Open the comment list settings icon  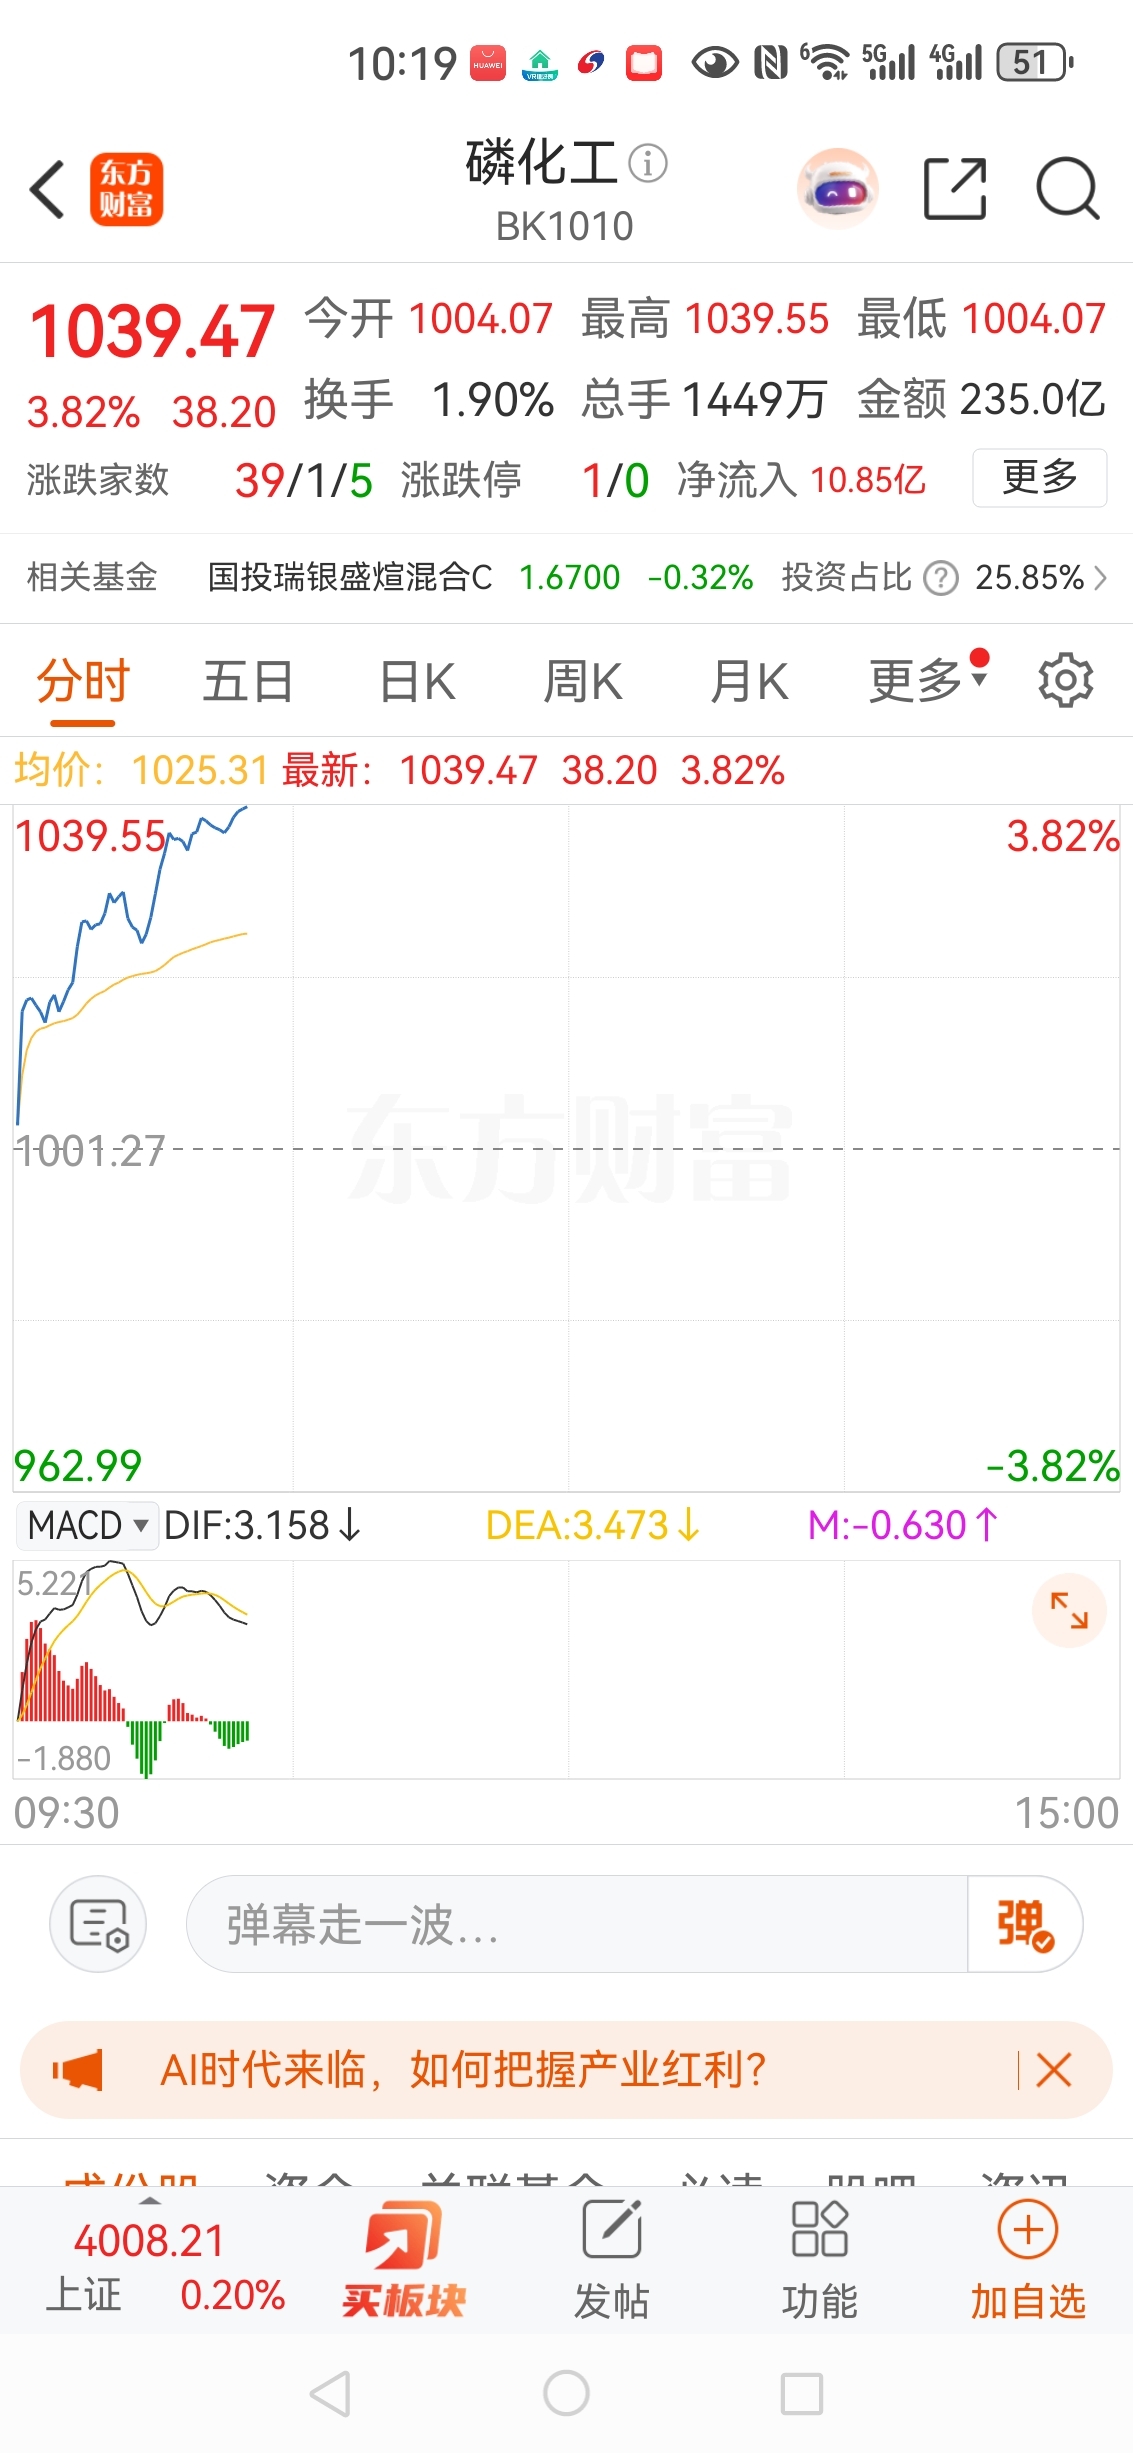(98, 1924)
